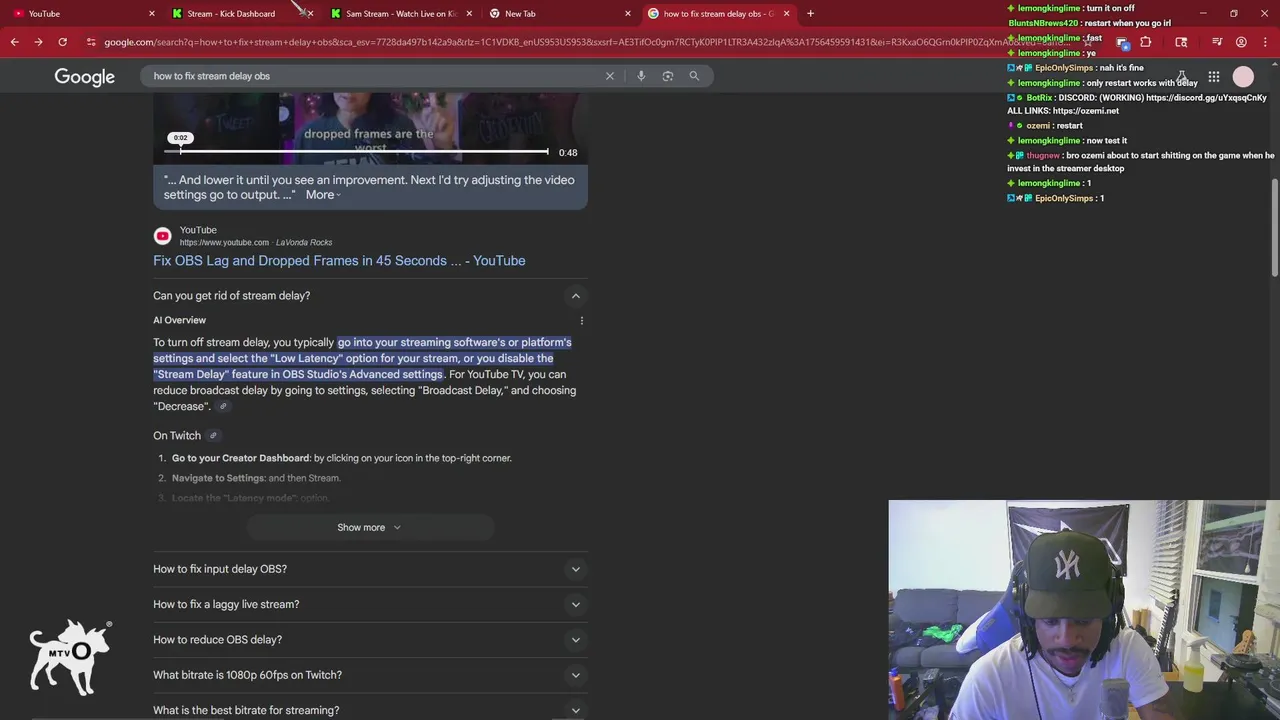This screenshot has height=720, width=1280.
Task: Reload the Google results page
Action: pyautogui.click(x=62, y=42)
